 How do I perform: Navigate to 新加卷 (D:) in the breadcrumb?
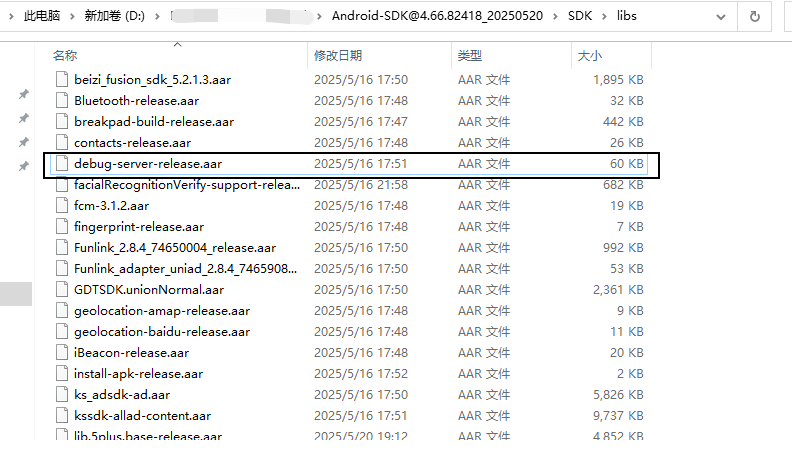pos(116,16)
